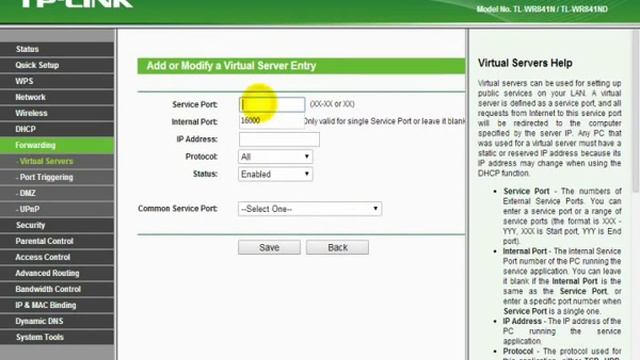Click the TP-LINK logo in header
Image resolution: width=640 pixels, height=360 pixels.
(x=77, y=4)
